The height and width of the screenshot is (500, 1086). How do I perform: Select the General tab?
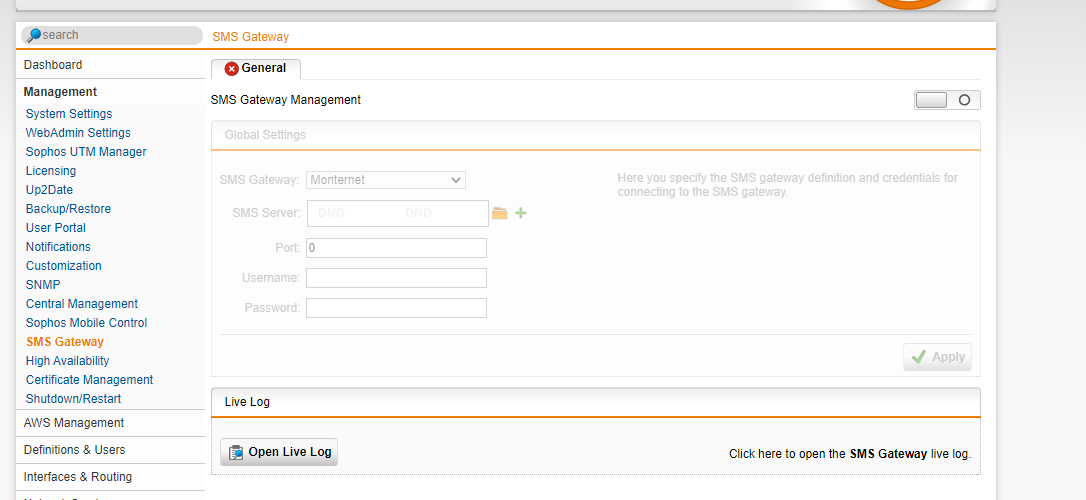pos(256,69)
